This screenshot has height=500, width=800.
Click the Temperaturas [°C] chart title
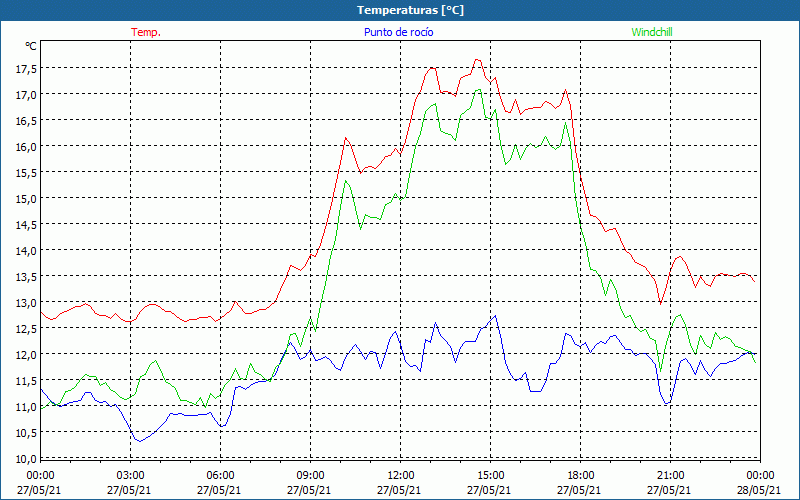(410, 10)
